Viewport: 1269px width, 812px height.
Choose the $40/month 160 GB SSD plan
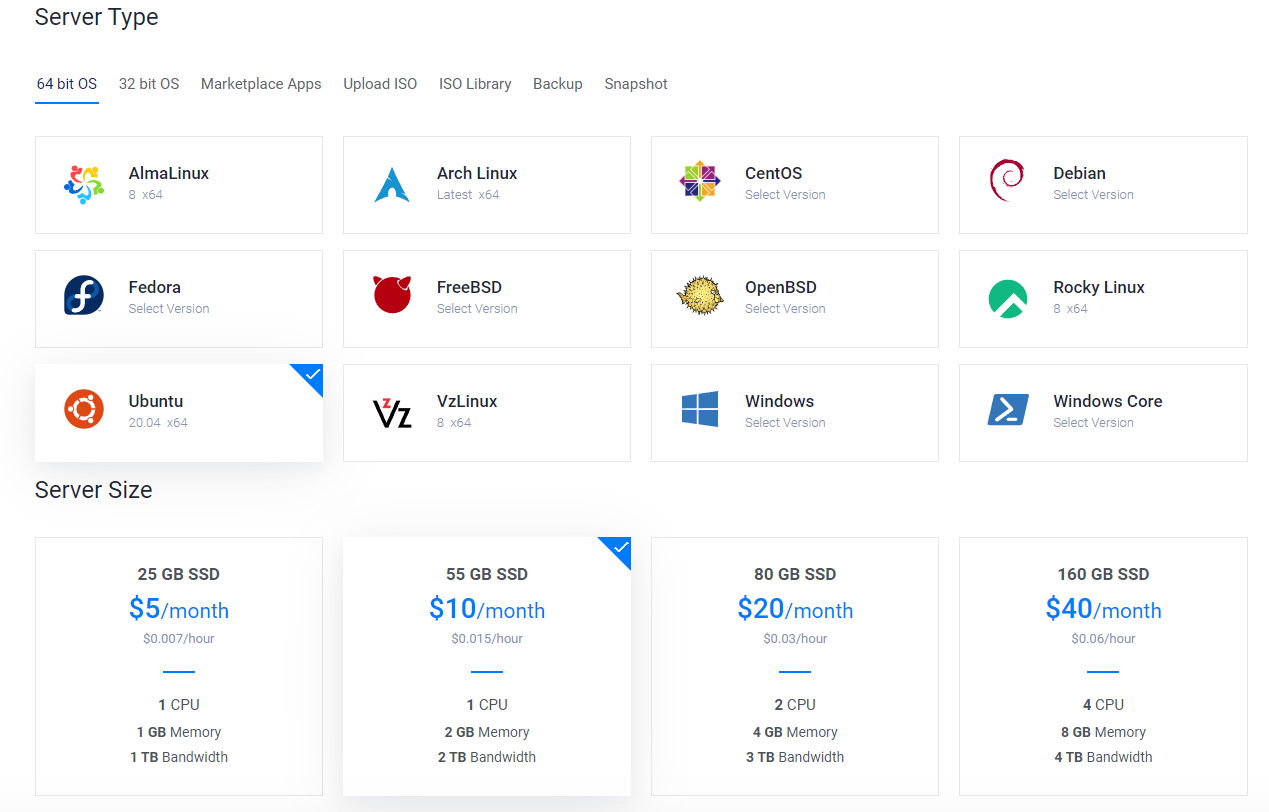point(1103,666)
